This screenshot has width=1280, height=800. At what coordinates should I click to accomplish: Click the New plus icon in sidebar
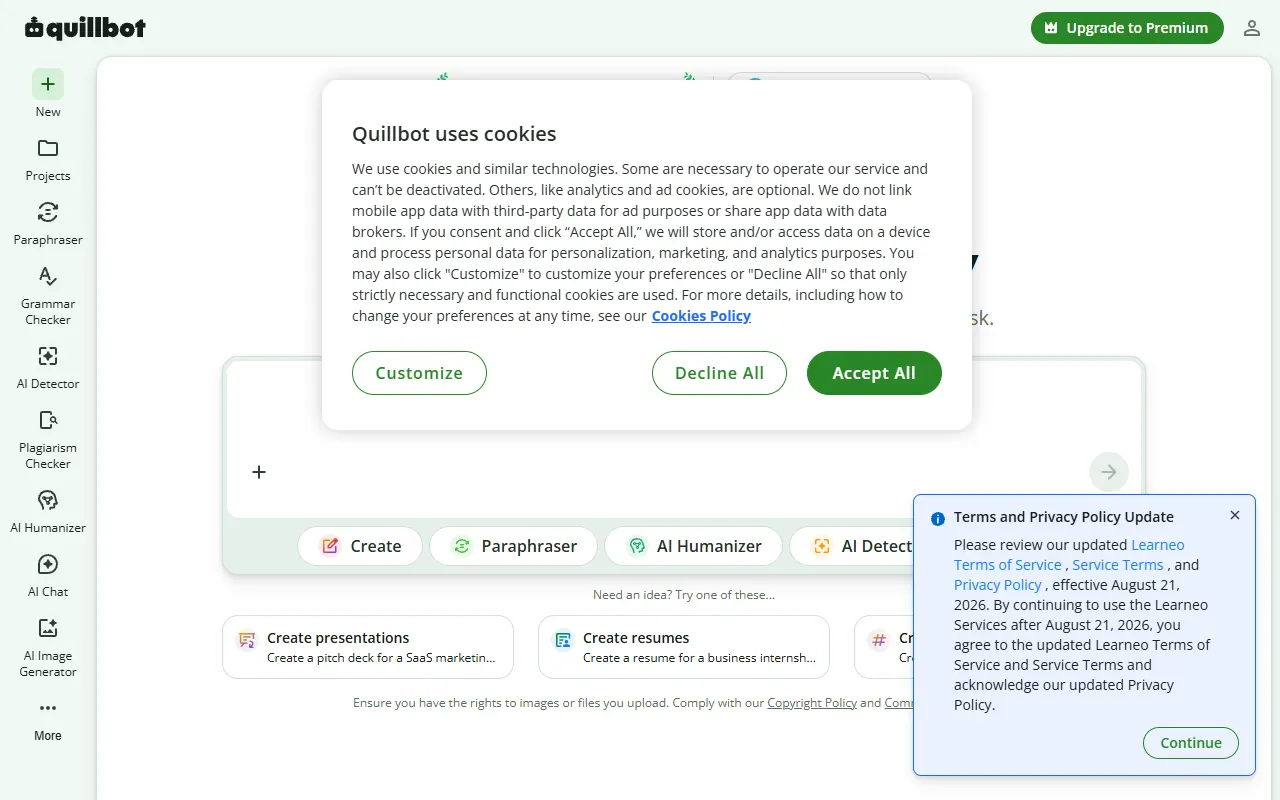[48, 84]
